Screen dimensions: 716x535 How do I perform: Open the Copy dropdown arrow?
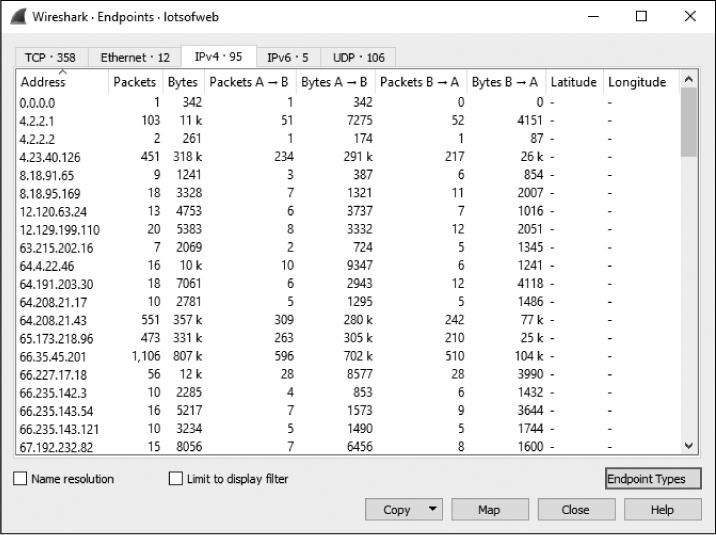pos(432,509)
